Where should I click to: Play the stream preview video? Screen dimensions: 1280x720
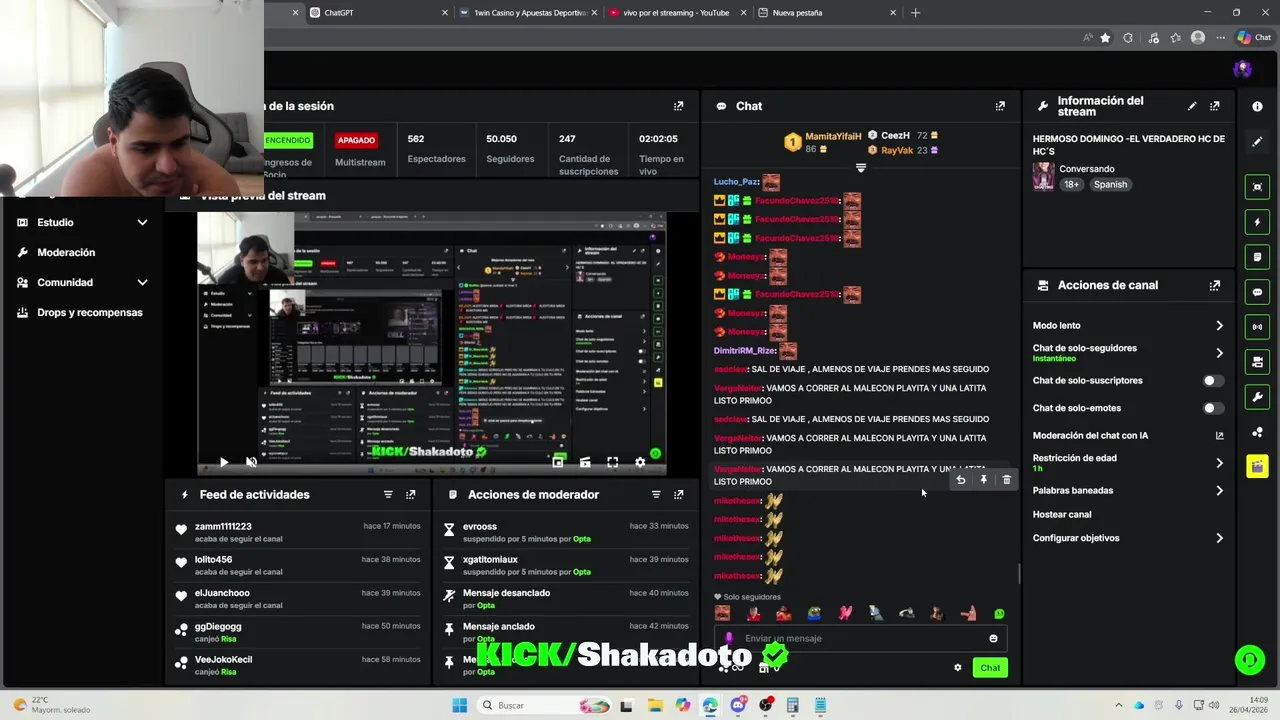[x=224, y=462]
